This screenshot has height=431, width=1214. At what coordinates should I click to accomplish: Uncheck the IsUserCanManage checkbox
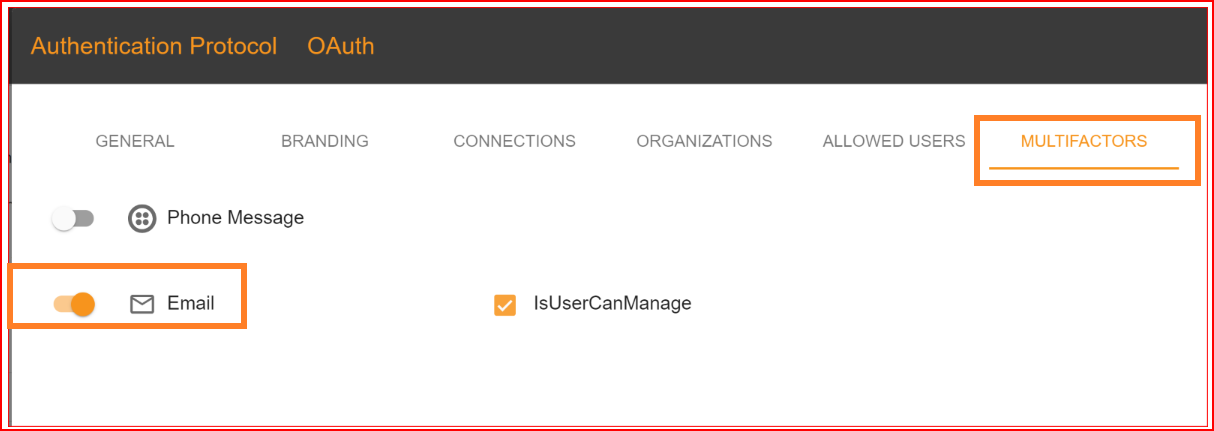click(x=505, y=304)
